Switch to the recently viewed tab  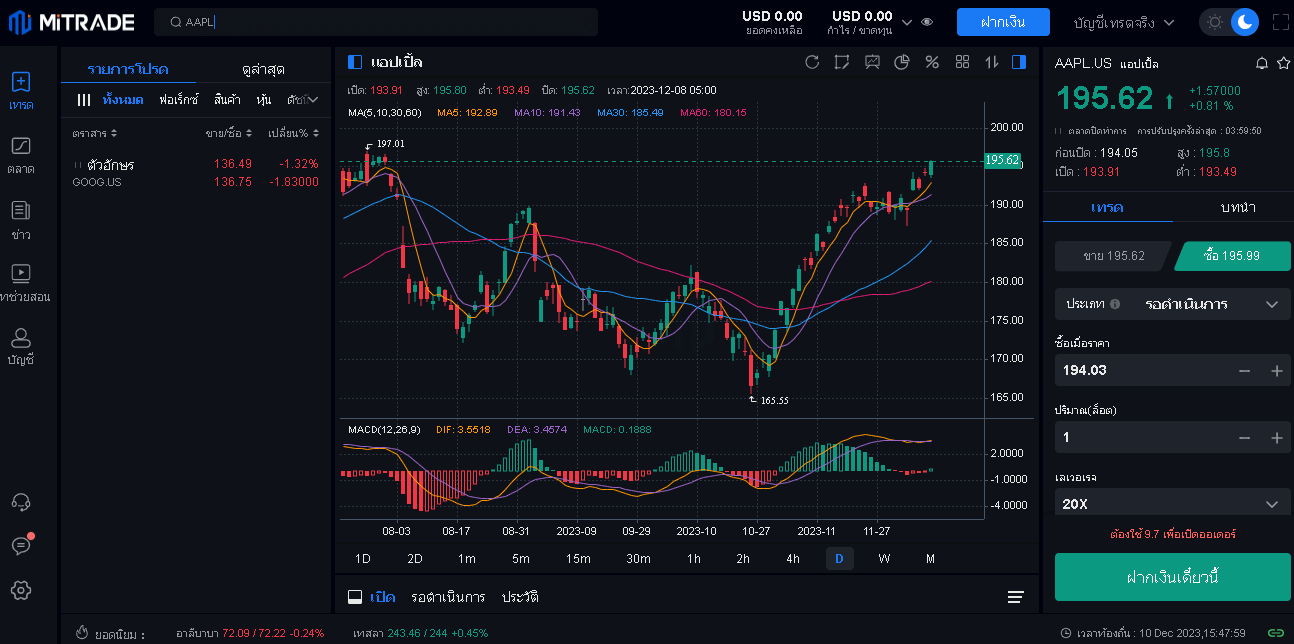(x=263, y=69)
